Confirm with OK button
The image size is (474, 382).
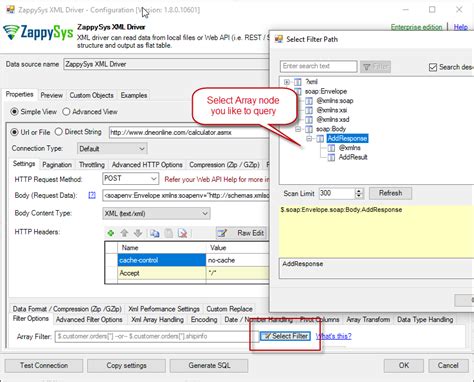pos(404,366)
